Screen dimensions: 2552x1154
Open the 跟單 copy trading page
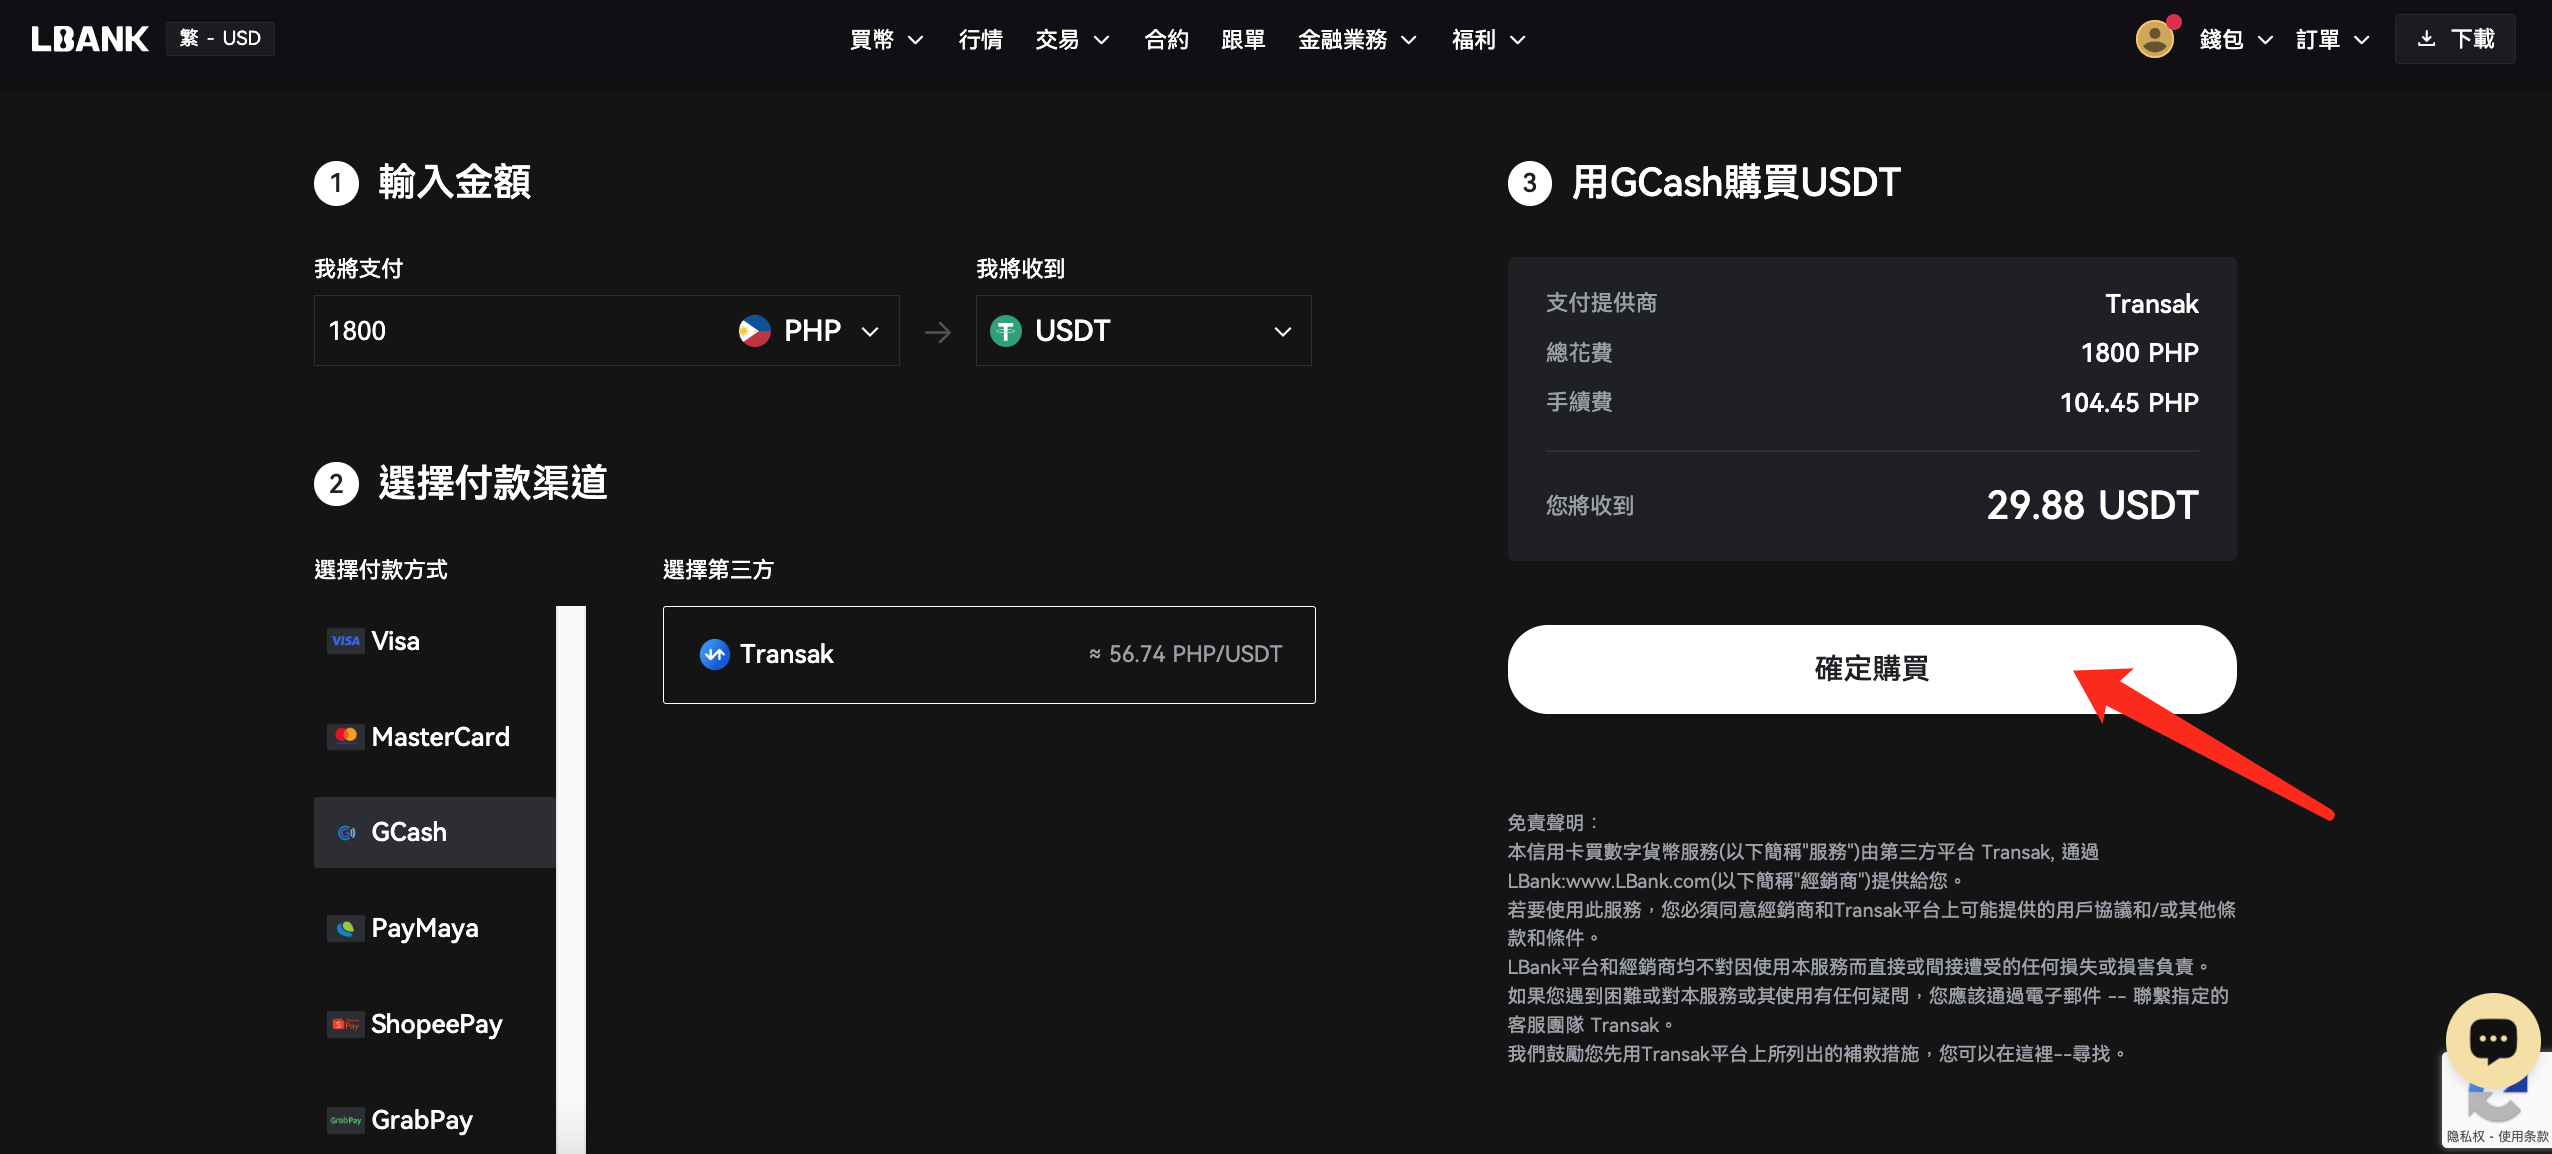click(x=1243, y=39)
